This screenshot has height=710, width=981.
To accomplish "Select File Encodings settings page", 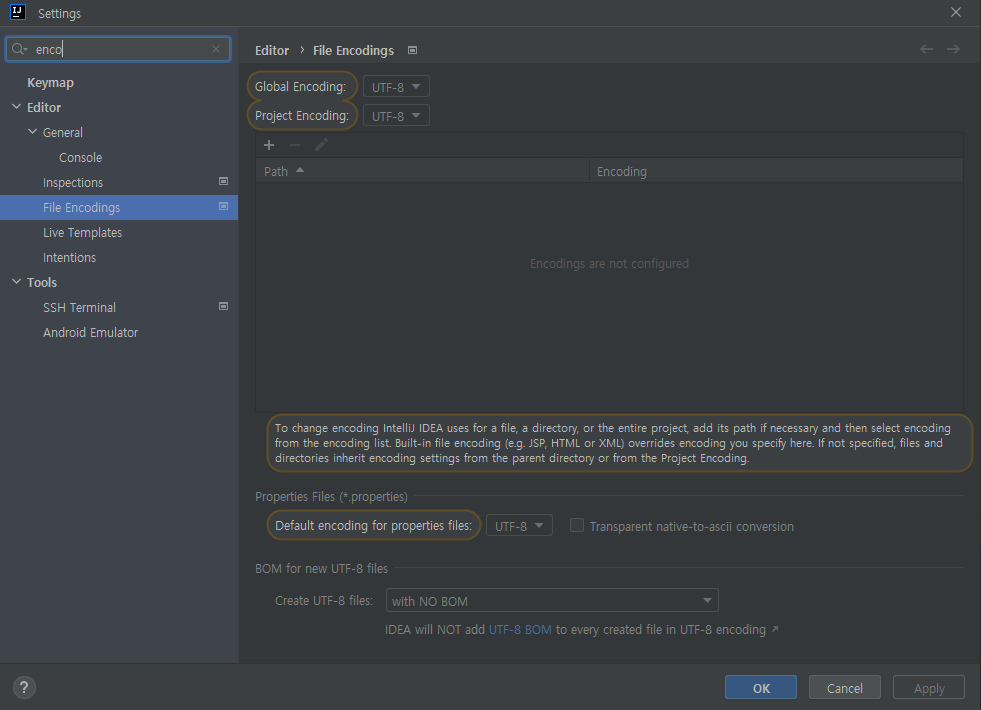I will (119, 208).
